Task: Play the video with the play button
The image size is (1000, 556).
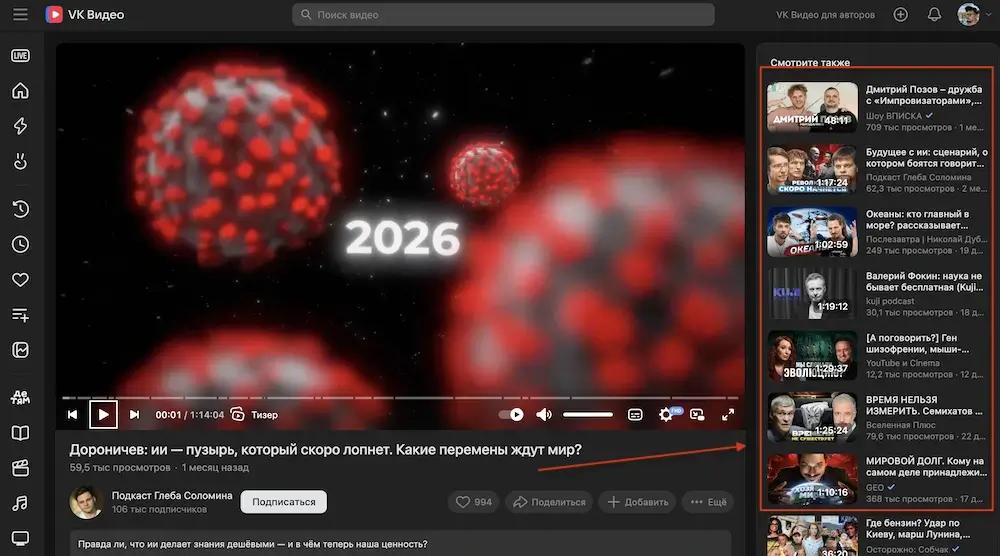Action: [x=103, y=414]
